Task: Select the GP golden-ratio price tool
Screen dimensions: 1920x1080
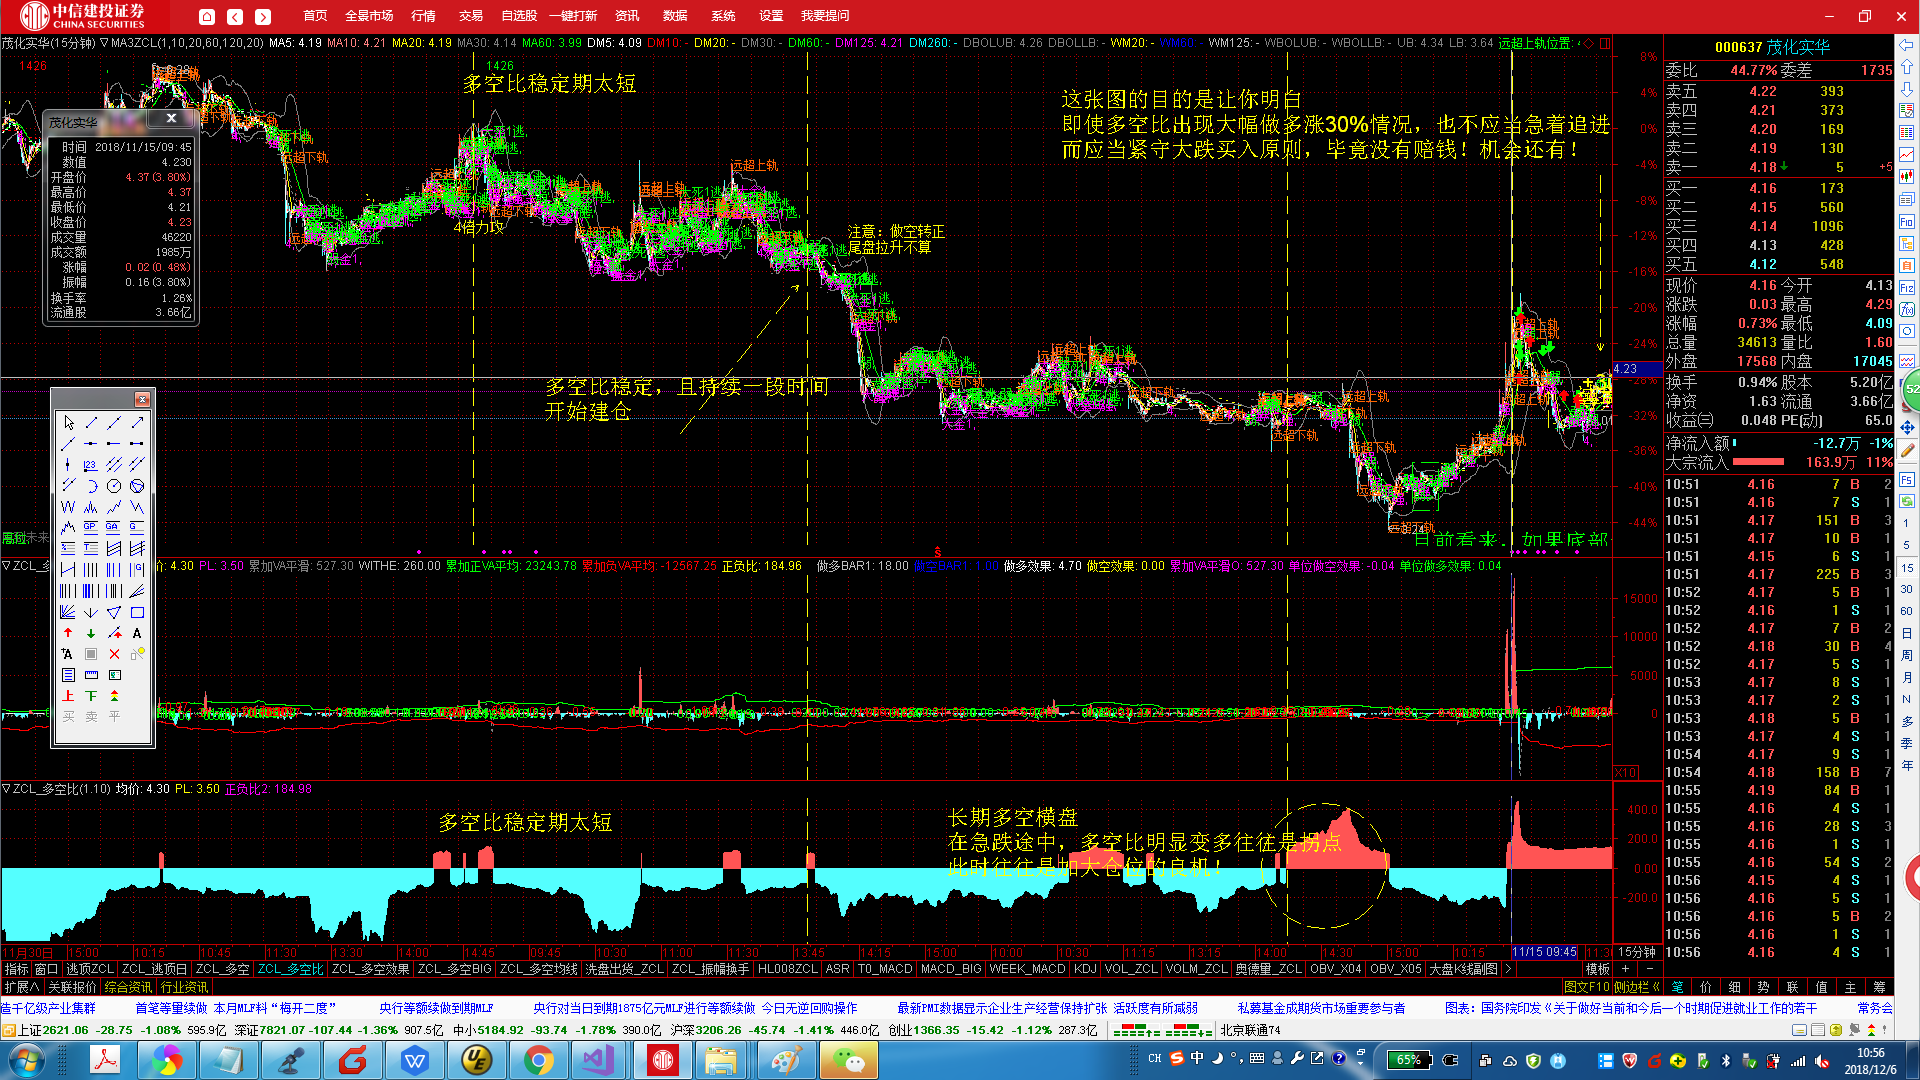Action: (x=91, y=527)
